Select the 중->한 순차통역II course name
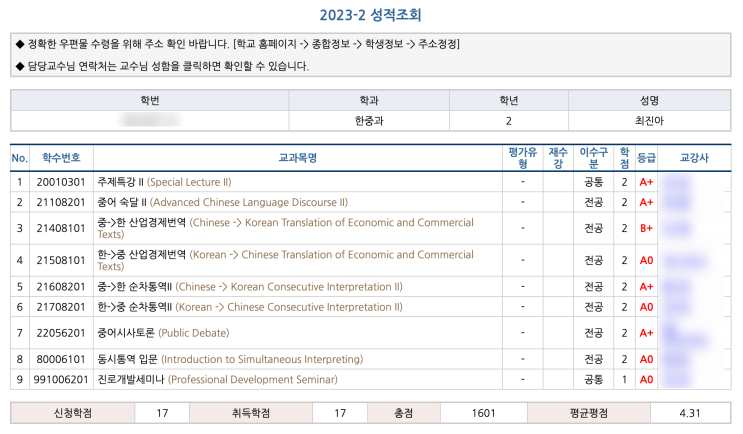The image size is (743, 434). click(x=250, y=287)
